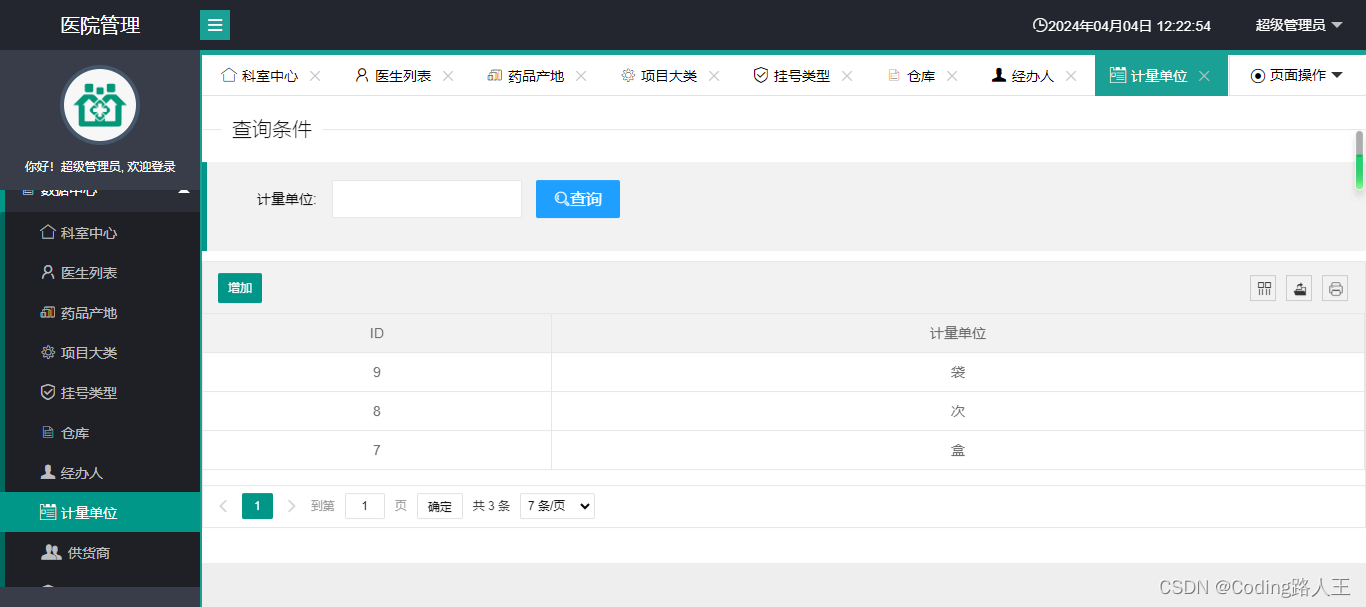Select the table cell 袋

(958, 372)
